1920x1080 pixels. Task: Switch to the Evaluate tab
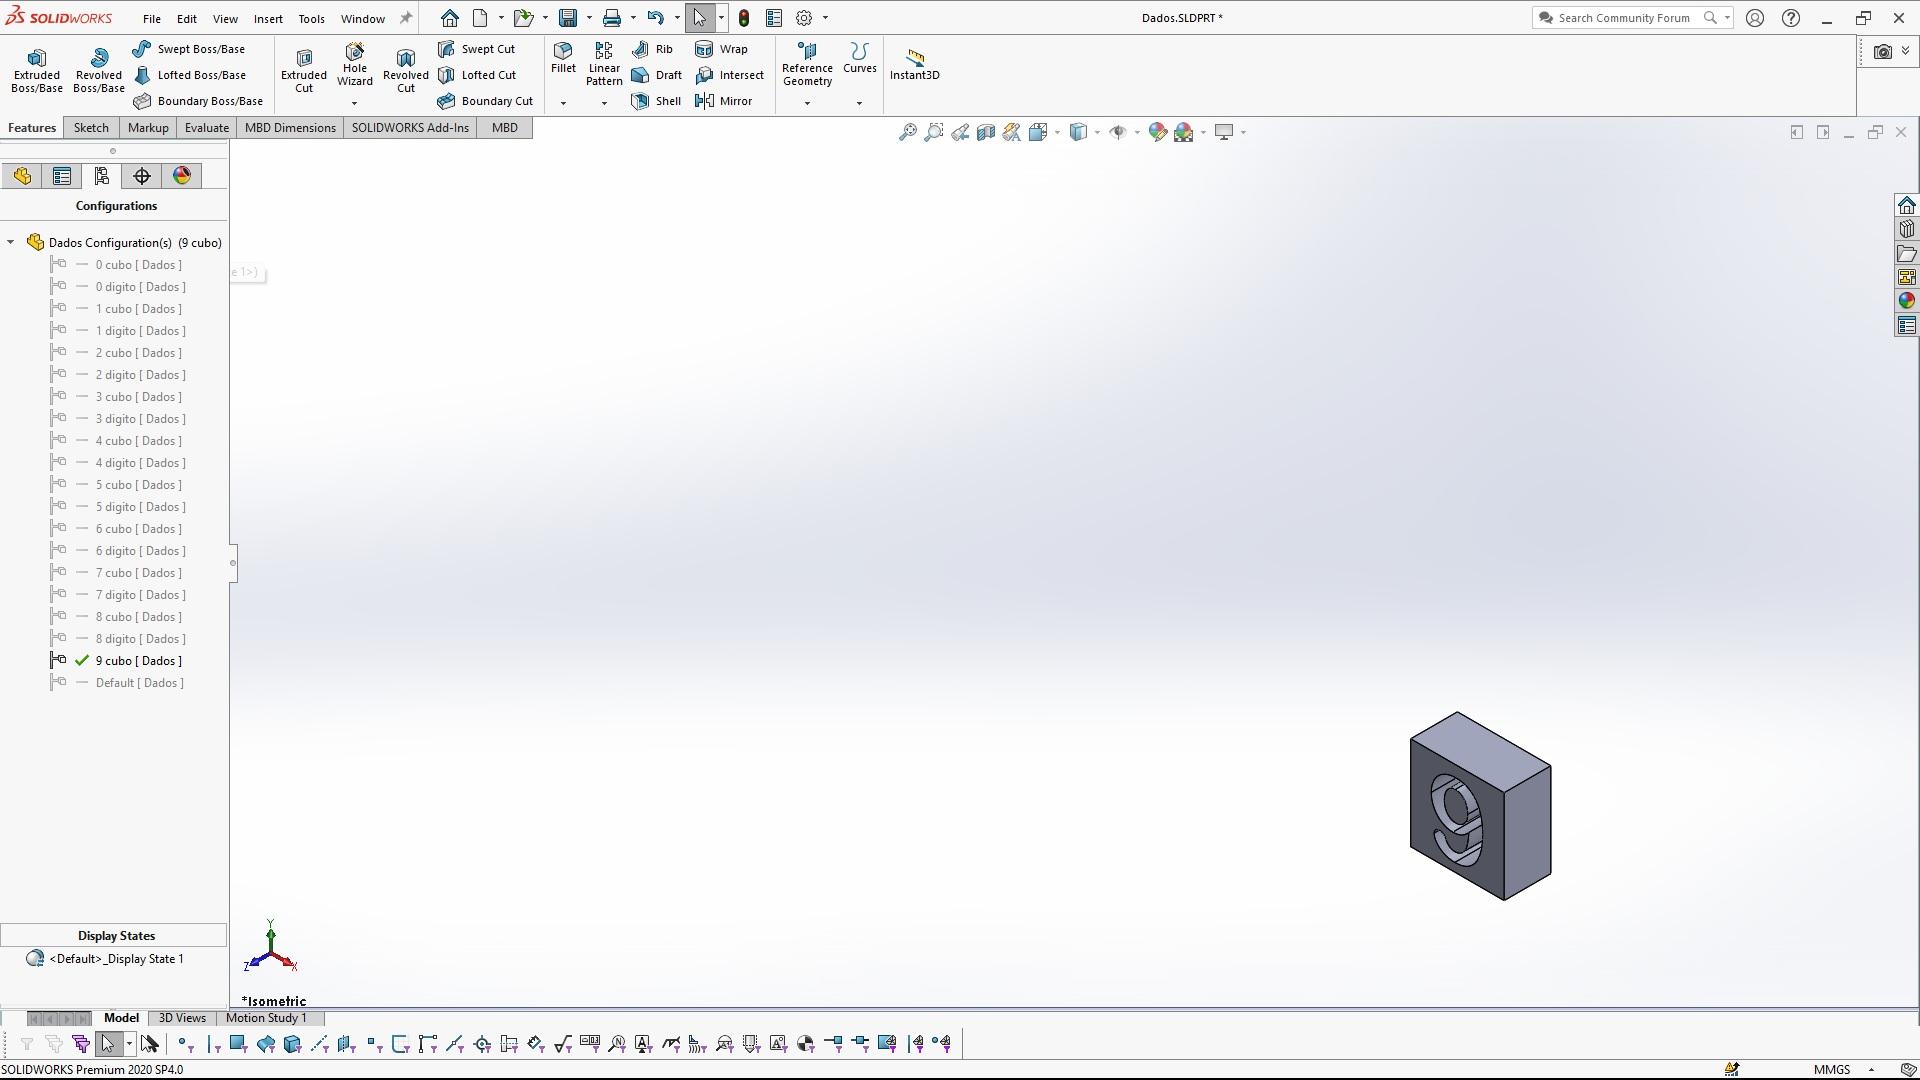pos(207,128)
